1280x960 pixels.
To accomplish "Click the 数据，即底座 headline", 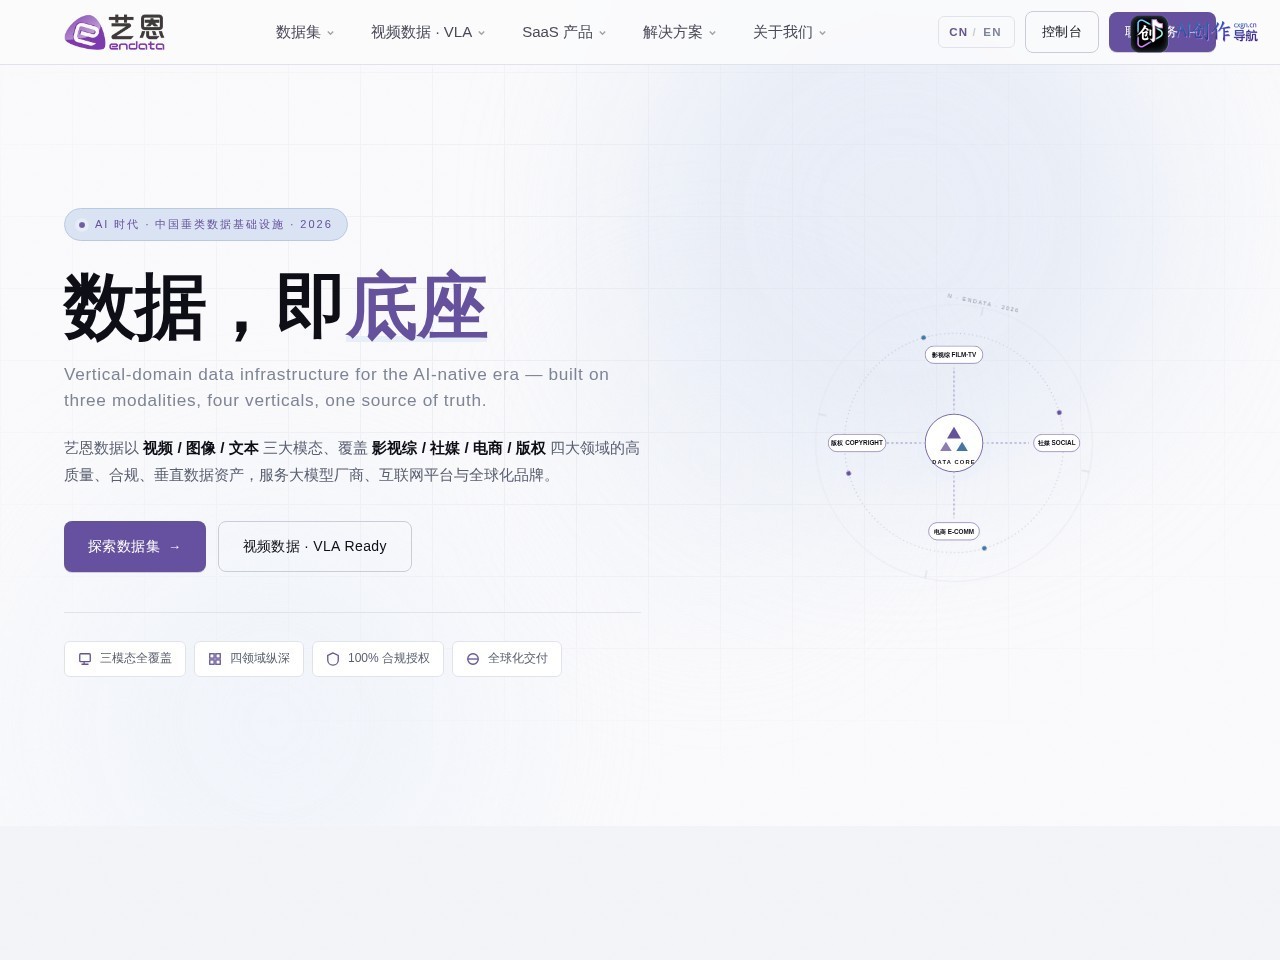I will [276, 306].
